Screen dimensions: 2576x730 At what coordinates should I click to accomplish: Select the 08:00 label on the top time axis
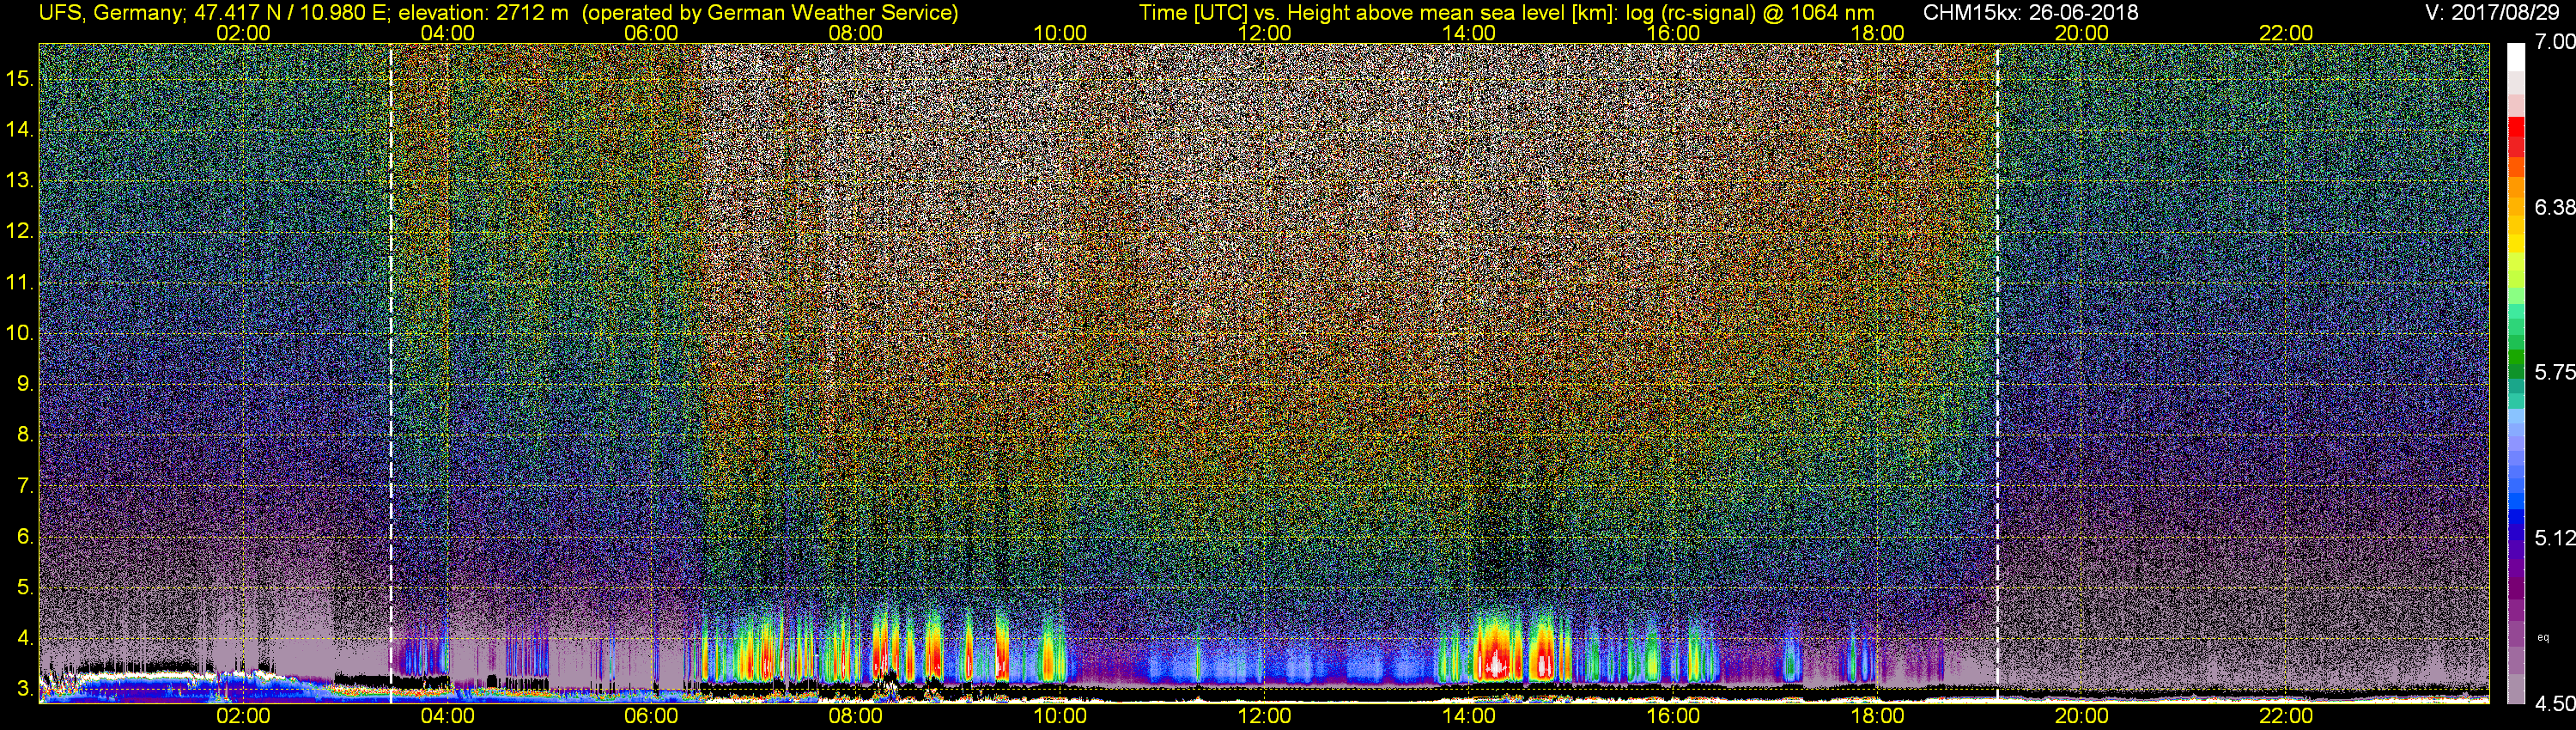click(x=856, y=33)
